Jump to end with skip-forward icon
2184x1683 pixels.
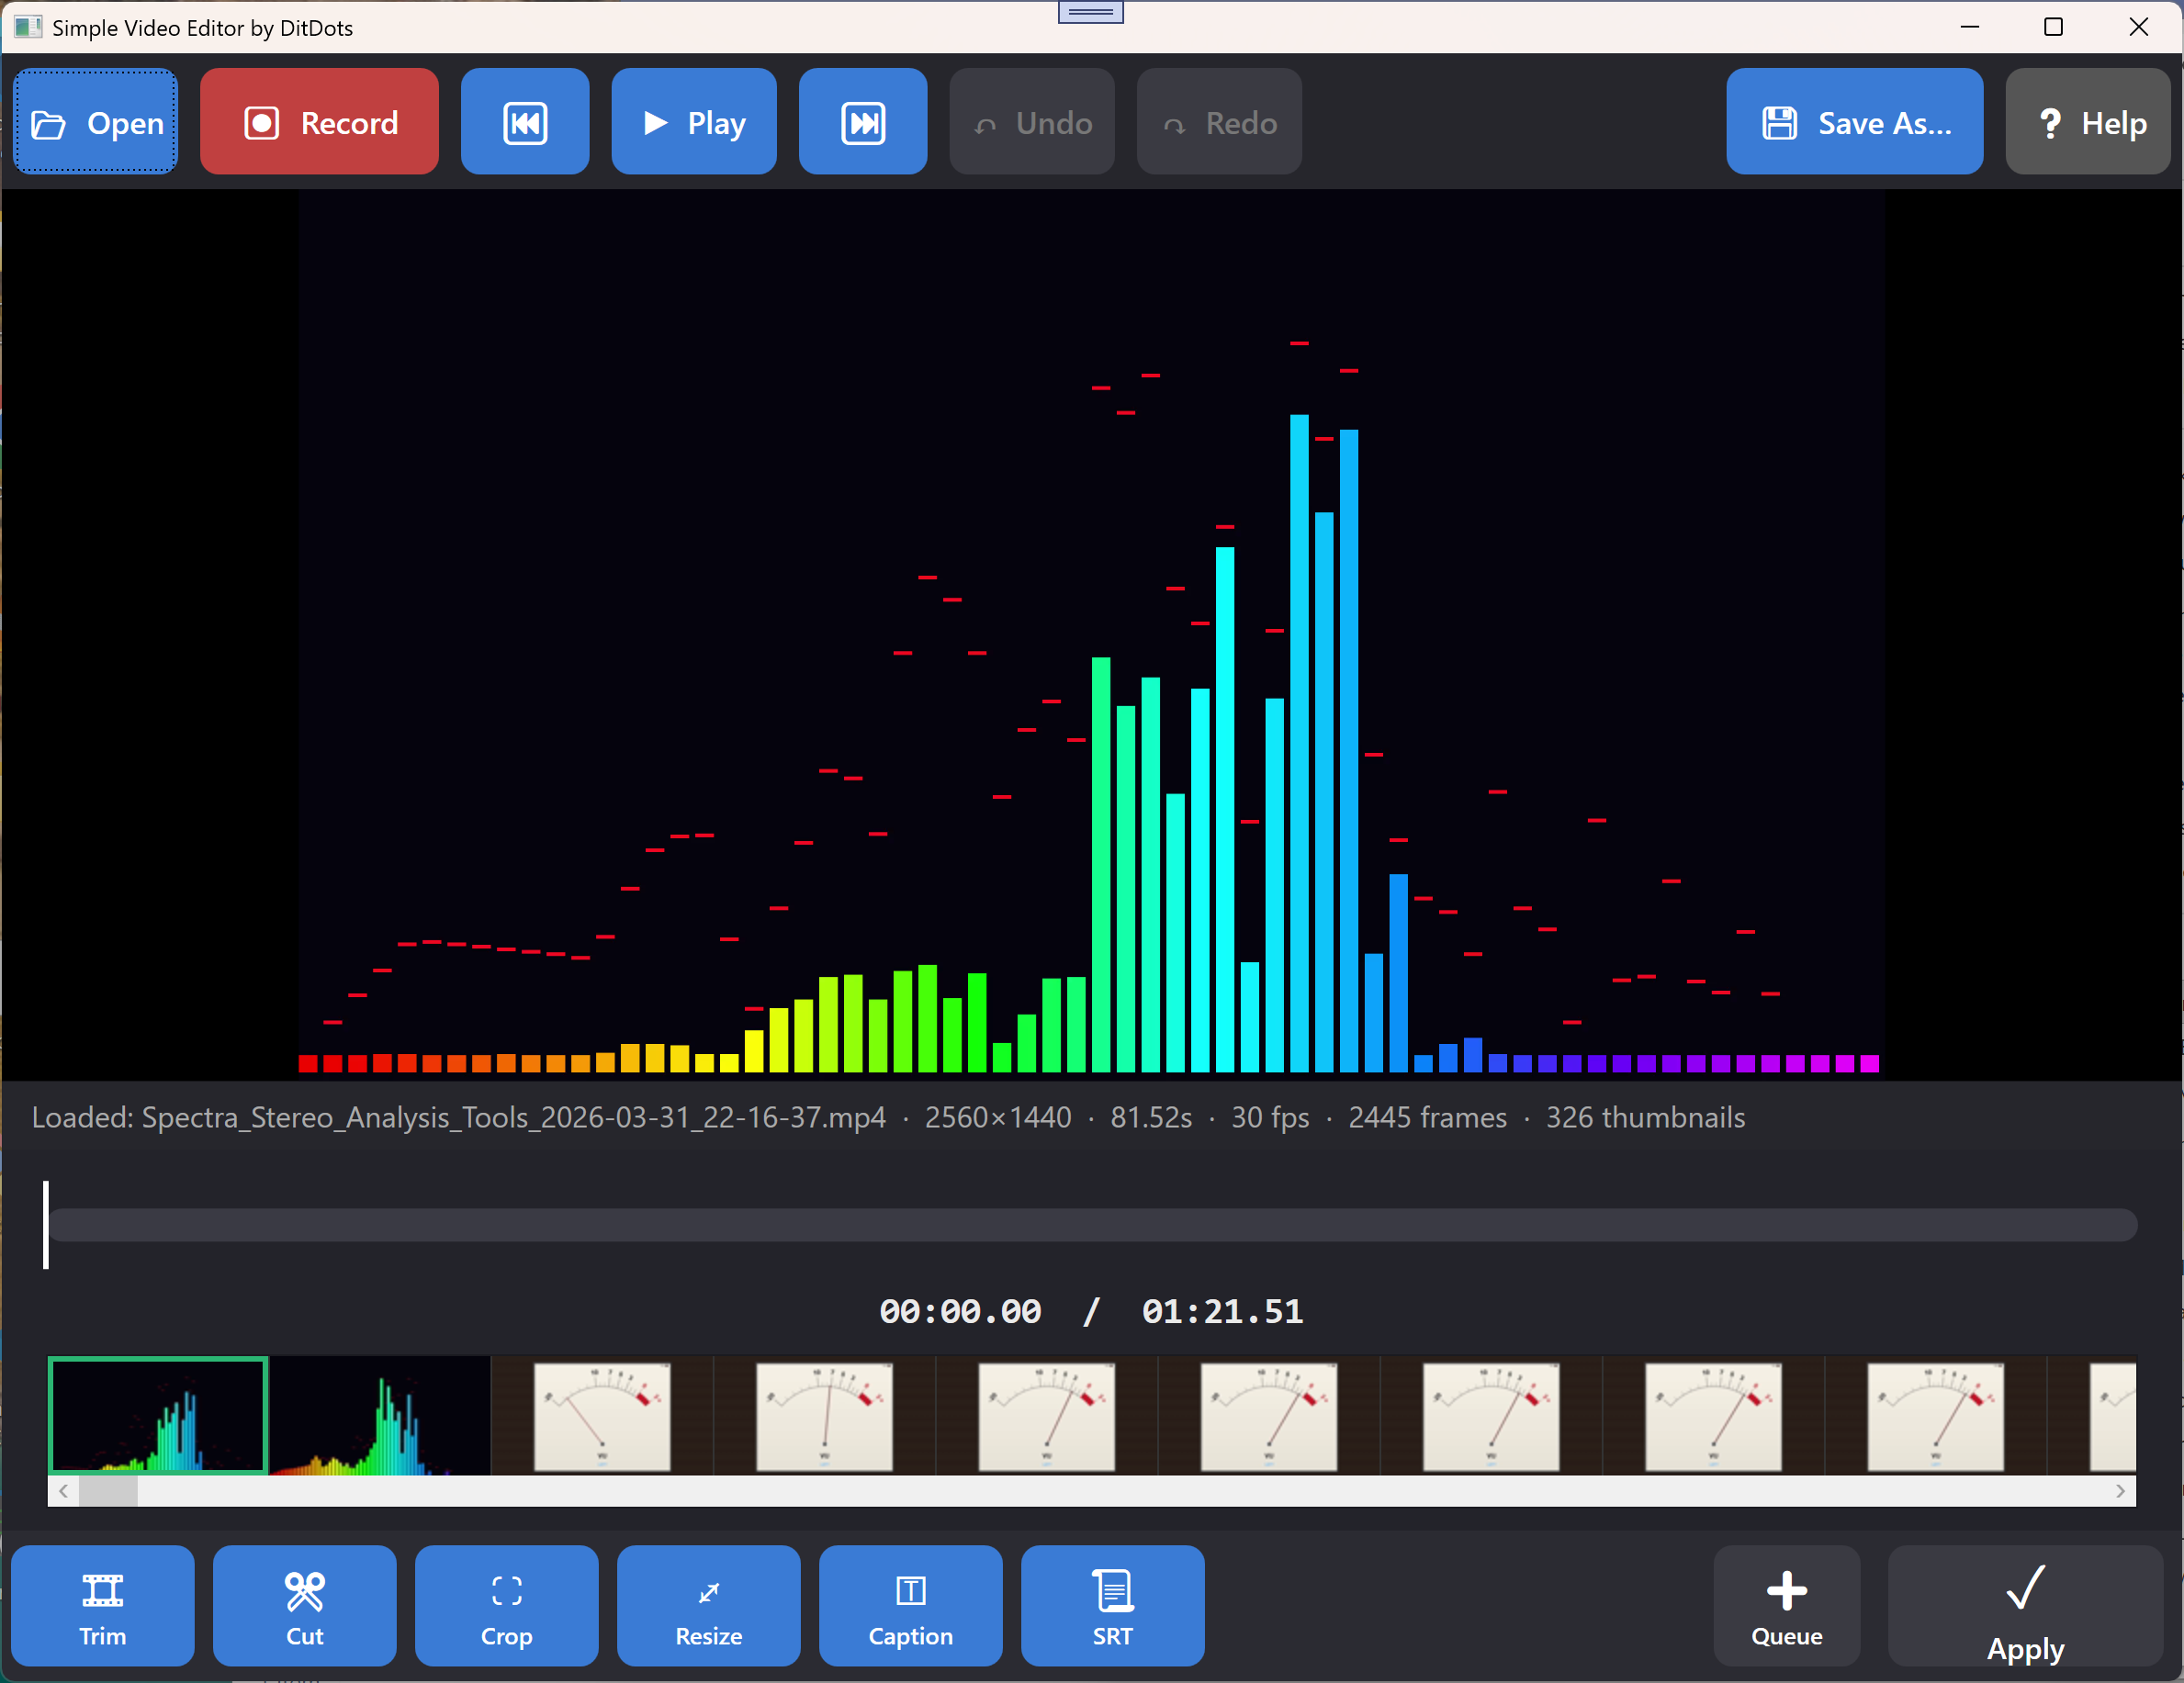click(x=863, y=122)
